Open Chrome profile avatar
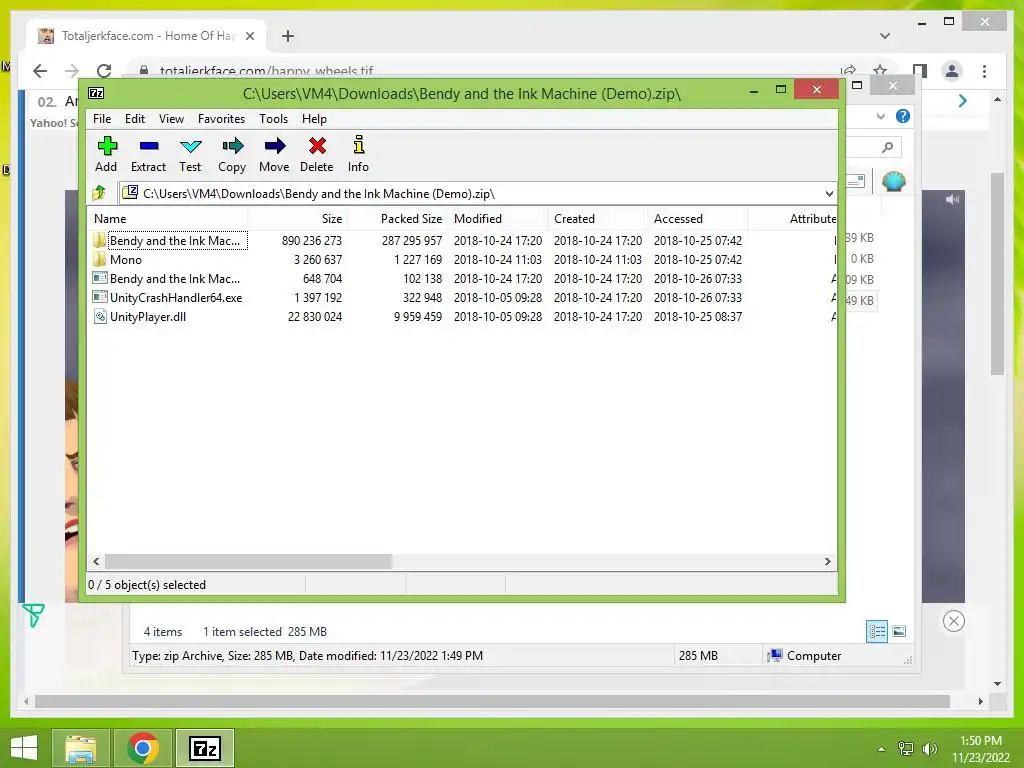The image size is (1024, 768). coord(952,71)
